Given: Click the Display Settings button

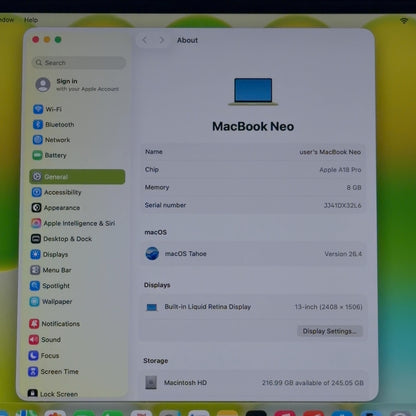Looking at the screenshot, I should [x=330, y=331].
